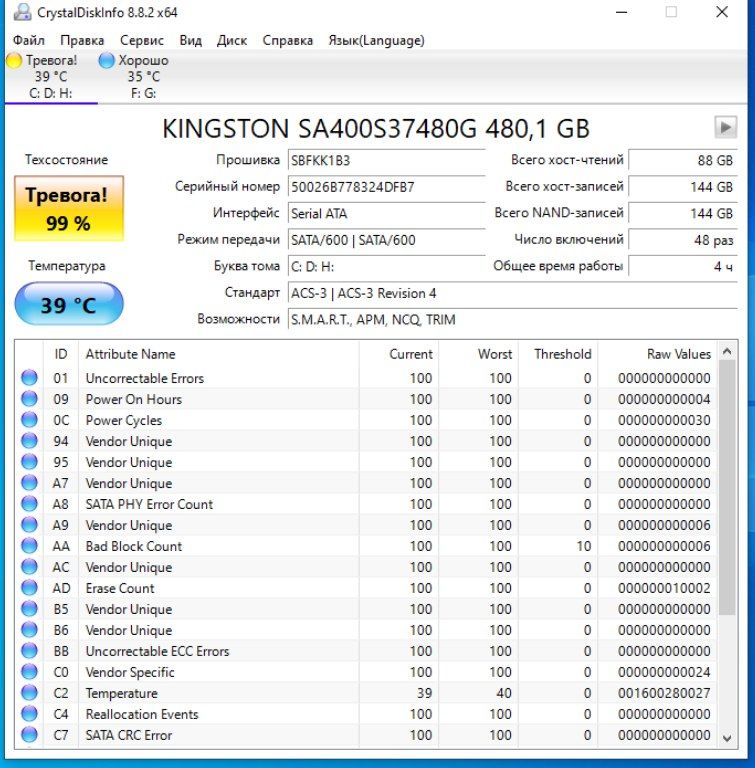Click the firmware field SBFKK1B3
The image size is (755, 768).
click(x=386, y=161)
